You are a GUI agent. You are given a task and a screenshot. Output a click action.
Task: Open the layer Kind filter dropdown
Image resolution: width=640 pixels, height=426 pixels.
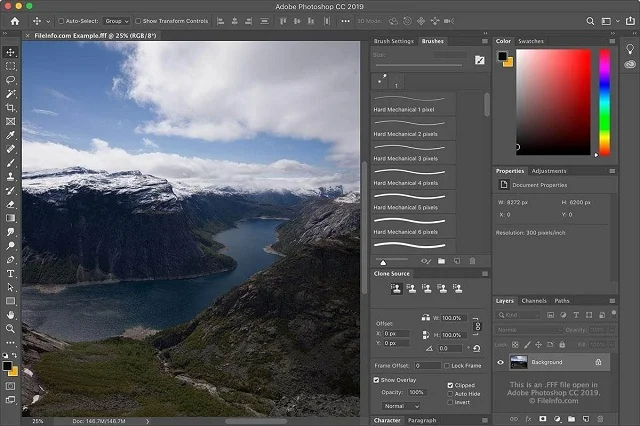click(518, 315)
